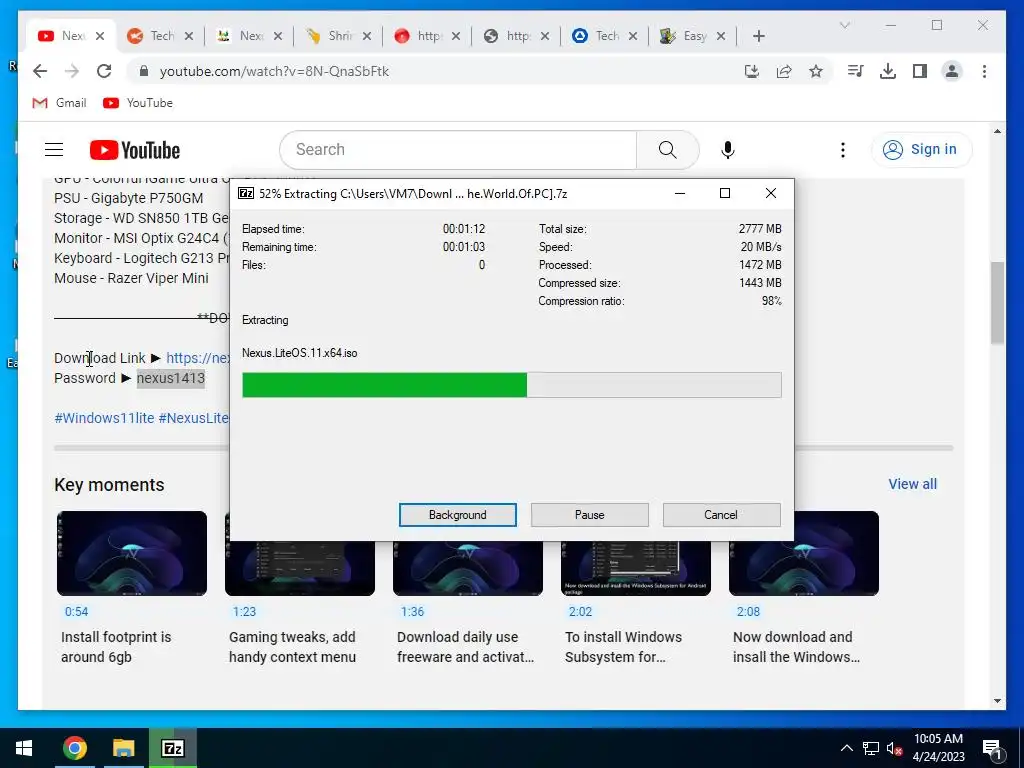
Task: Minimize the 7-Zip extraction dialog
Action: click(x=680, y=193)
